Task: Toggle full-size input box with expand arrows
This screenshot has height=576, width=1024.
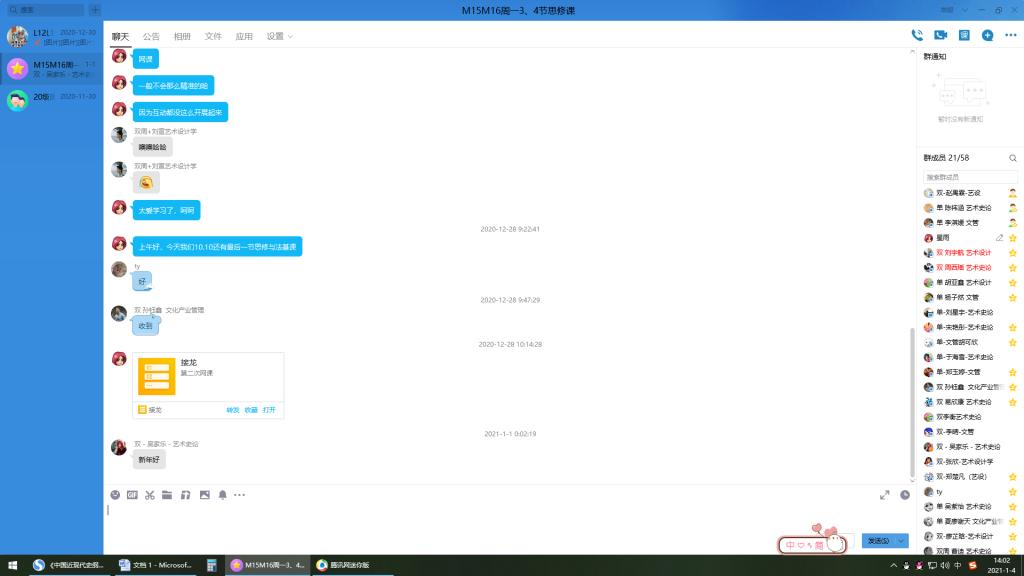Action: (884, 494)
